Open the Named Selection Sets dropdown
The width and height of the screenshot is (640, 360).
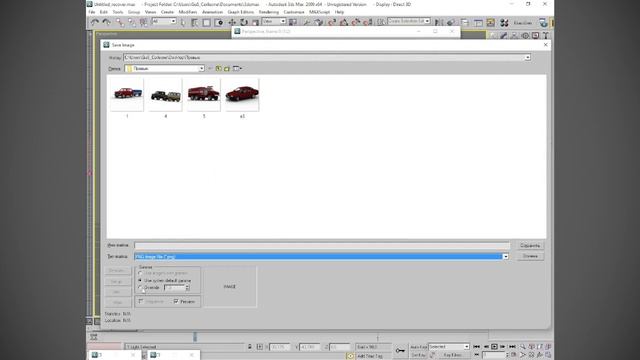click(x=409, y=21)
